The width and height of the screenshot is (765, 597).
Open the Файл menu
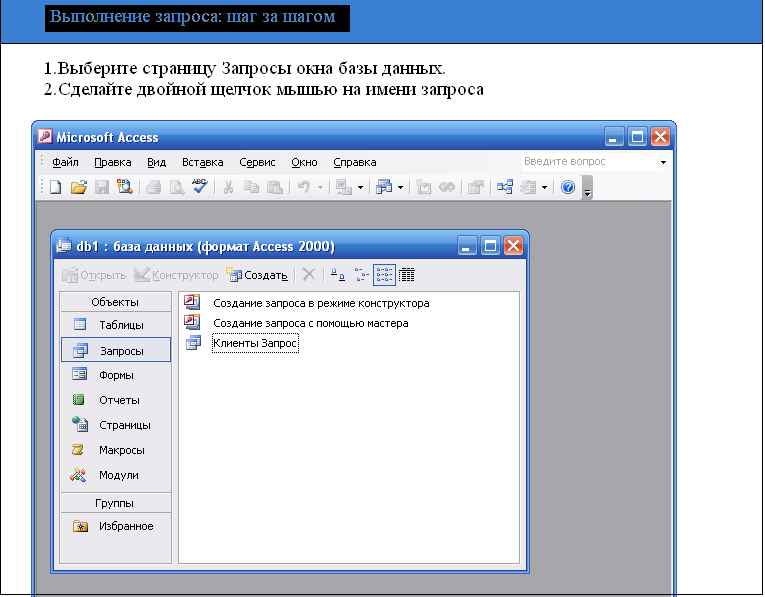click(x=65, y=162)
